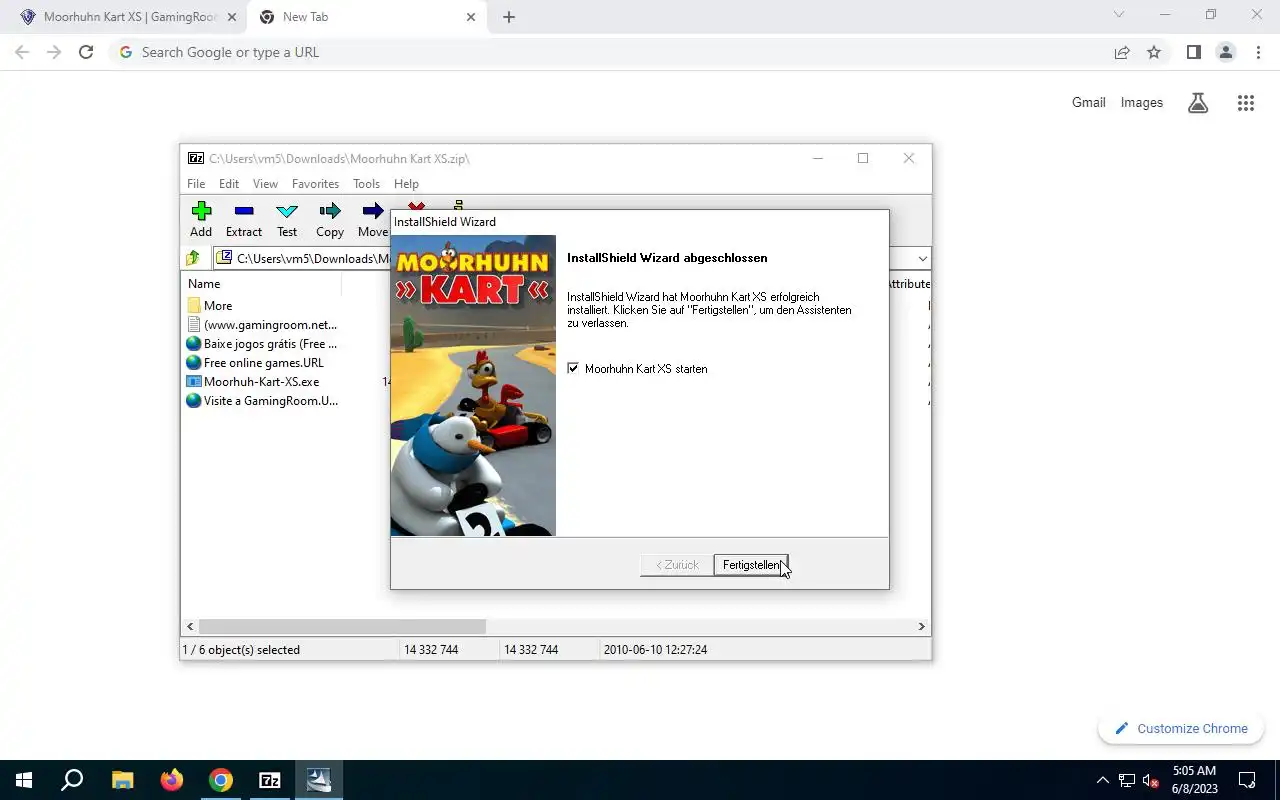Toggle the Chrome side panel icon
The image size is (1280, 800).
[1193, 52]
